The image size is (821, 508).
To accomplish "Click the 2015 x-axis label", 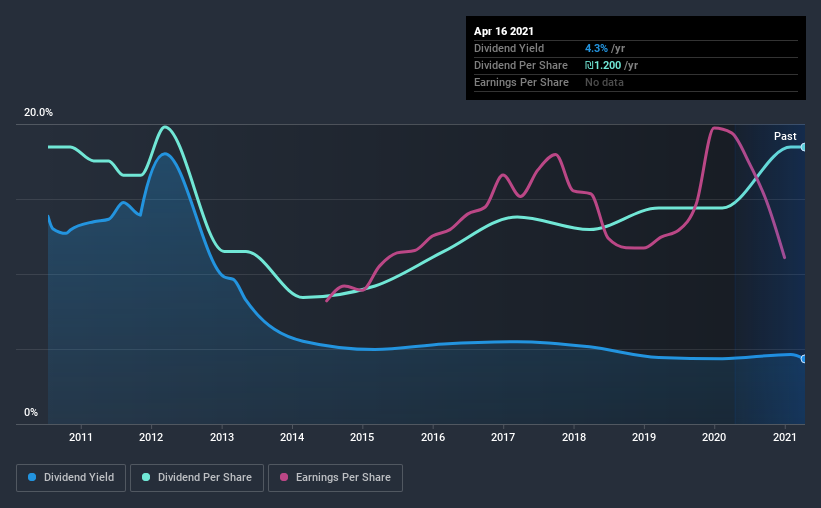I will pos(362,437).
